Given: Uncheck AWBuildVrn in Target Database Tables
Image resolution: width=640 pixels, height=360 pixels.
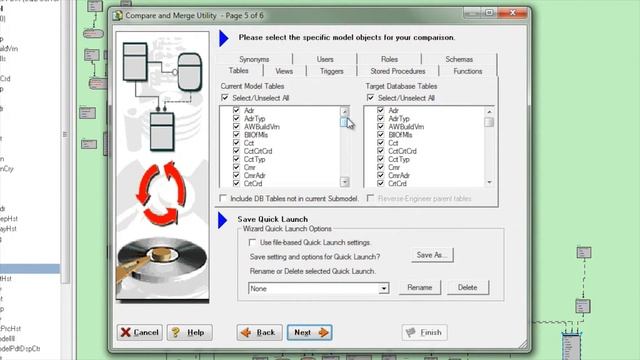Looking at the screenshot, I should (380, 127).
